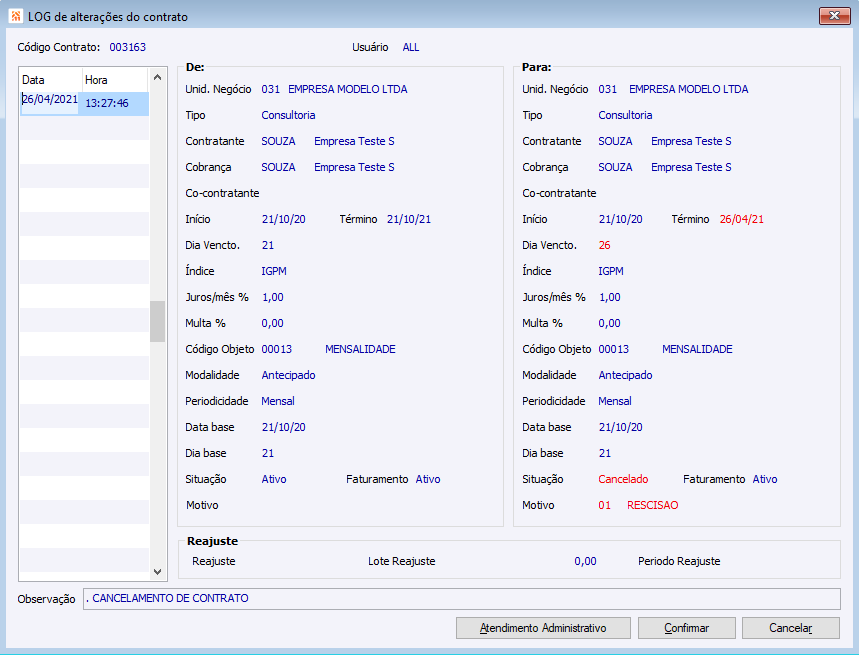859x655 pixels.
Task: Click Contratante SOUZA in De panel
Action: click(x=278, y=141)
